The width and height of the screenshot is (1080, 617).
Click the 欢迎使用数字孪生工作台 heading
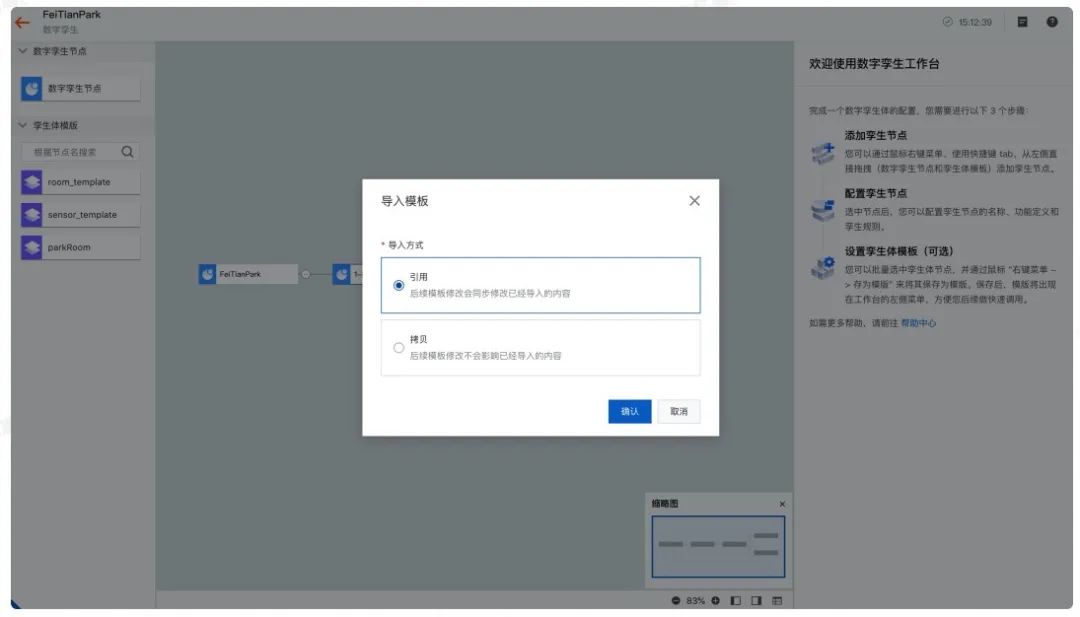click(874, 63)
